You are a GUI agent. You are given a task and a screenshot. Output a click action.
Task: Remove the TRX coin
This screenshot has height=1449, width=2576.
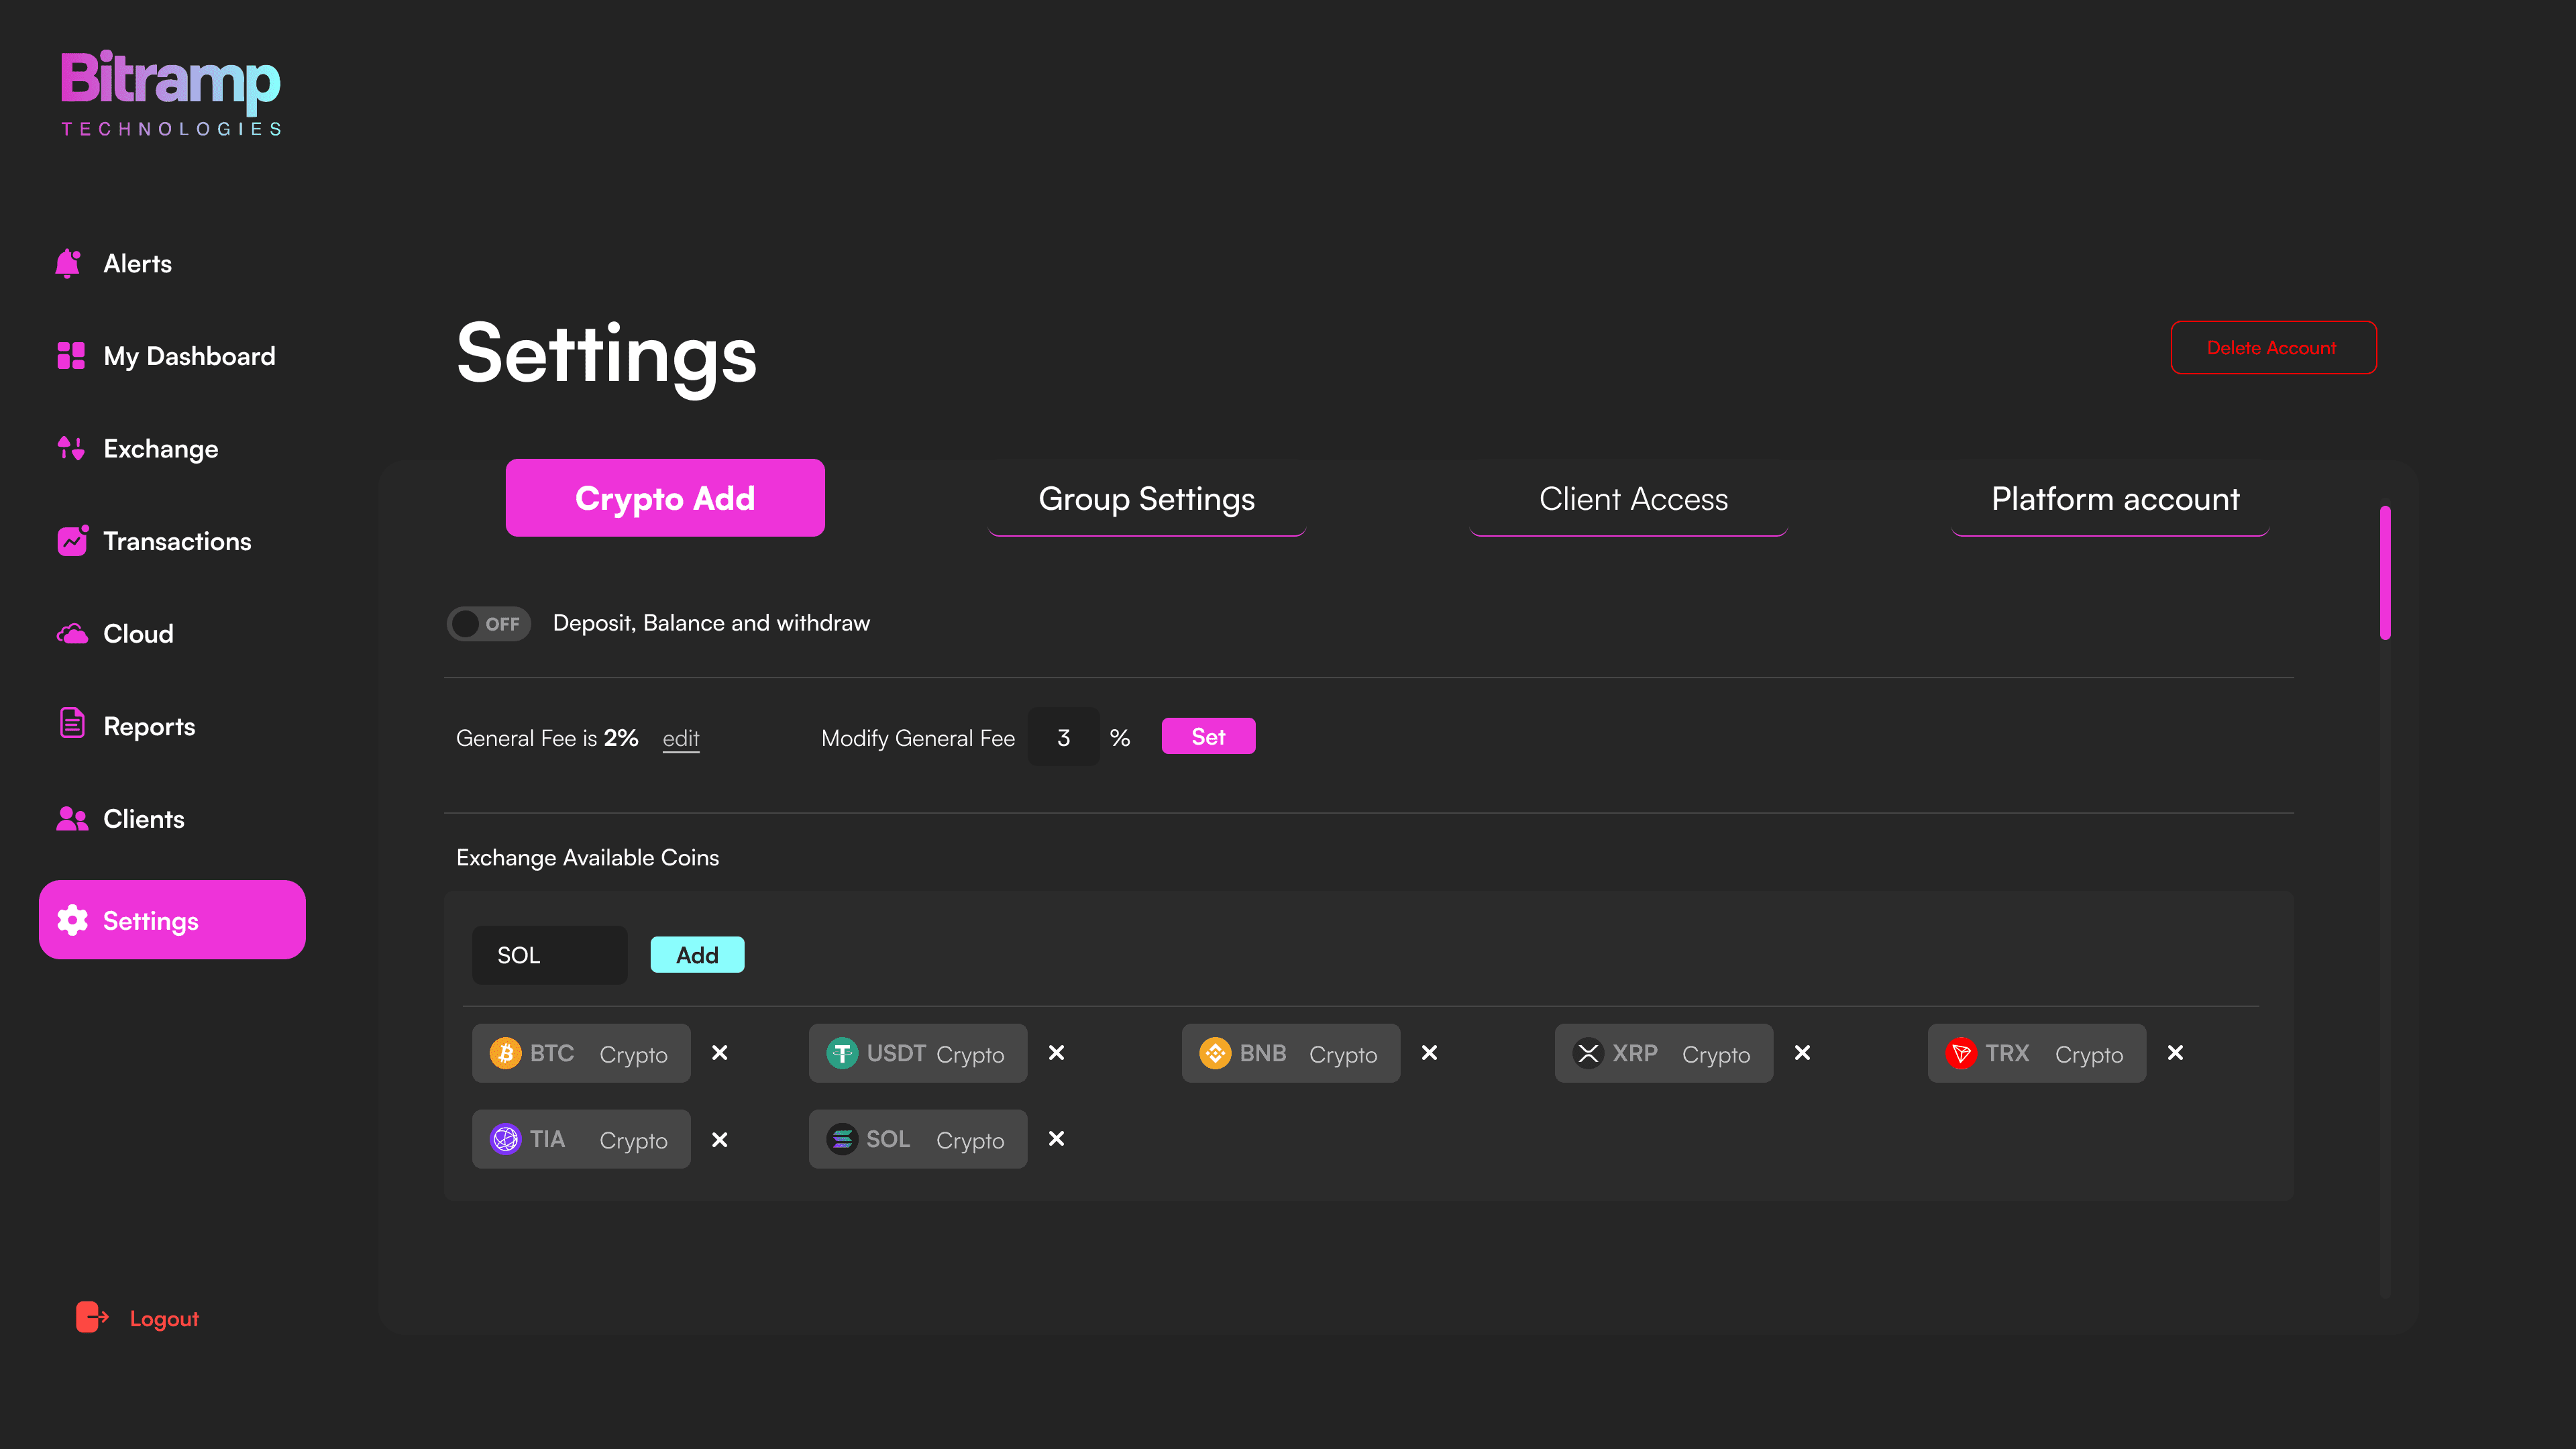2175,1053
